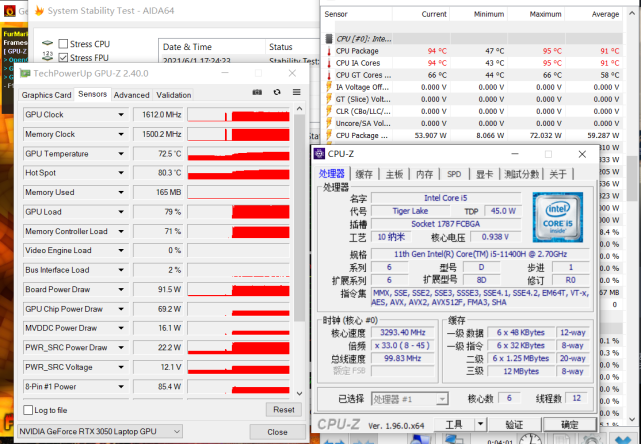Click the AIDA64 flame icon in title bar

(x=39, y=11)
